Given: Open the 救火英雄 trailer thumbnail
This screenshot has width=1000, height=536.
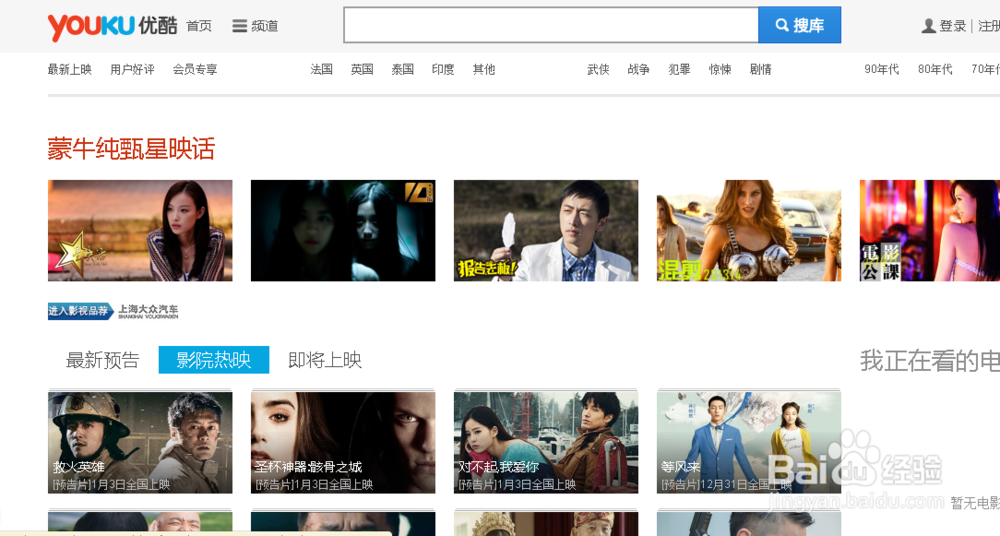Looking at the screenshot, I should coord(140,442).
